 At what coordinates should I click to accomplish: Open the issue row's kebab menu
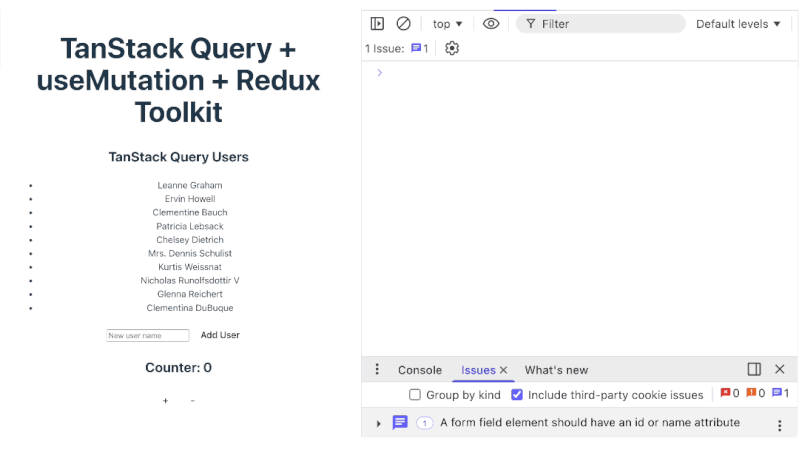click(780, 424)
